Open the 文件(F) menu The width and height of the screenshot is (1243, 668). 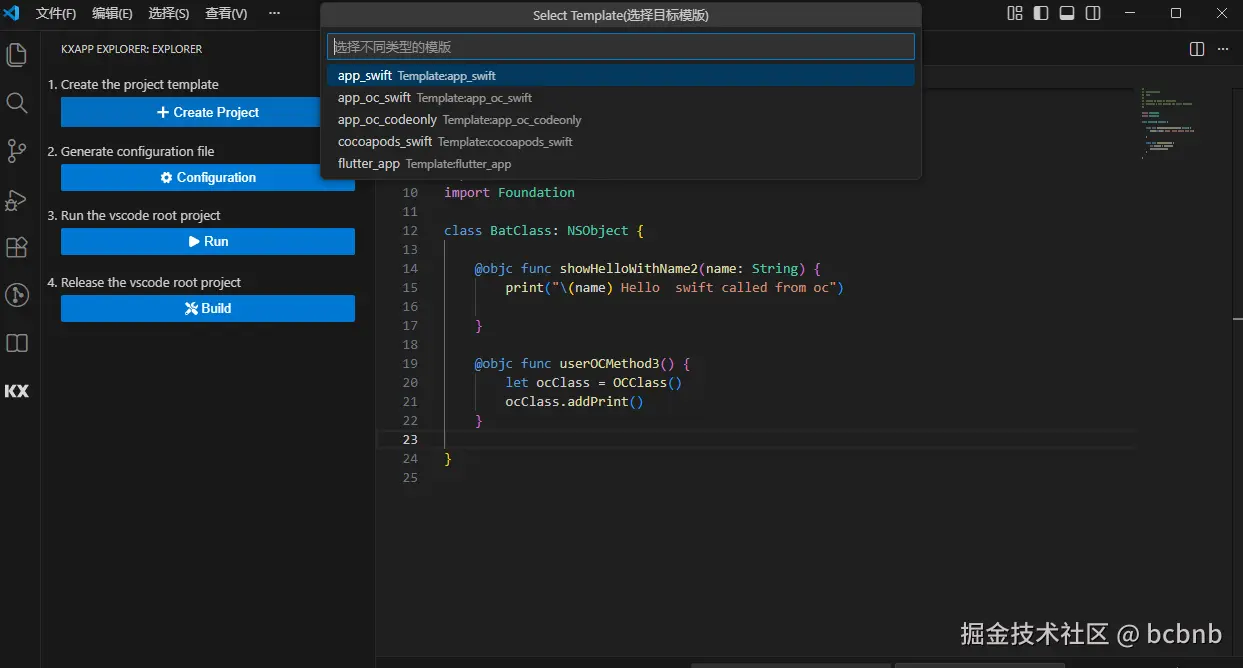point(56,14)
